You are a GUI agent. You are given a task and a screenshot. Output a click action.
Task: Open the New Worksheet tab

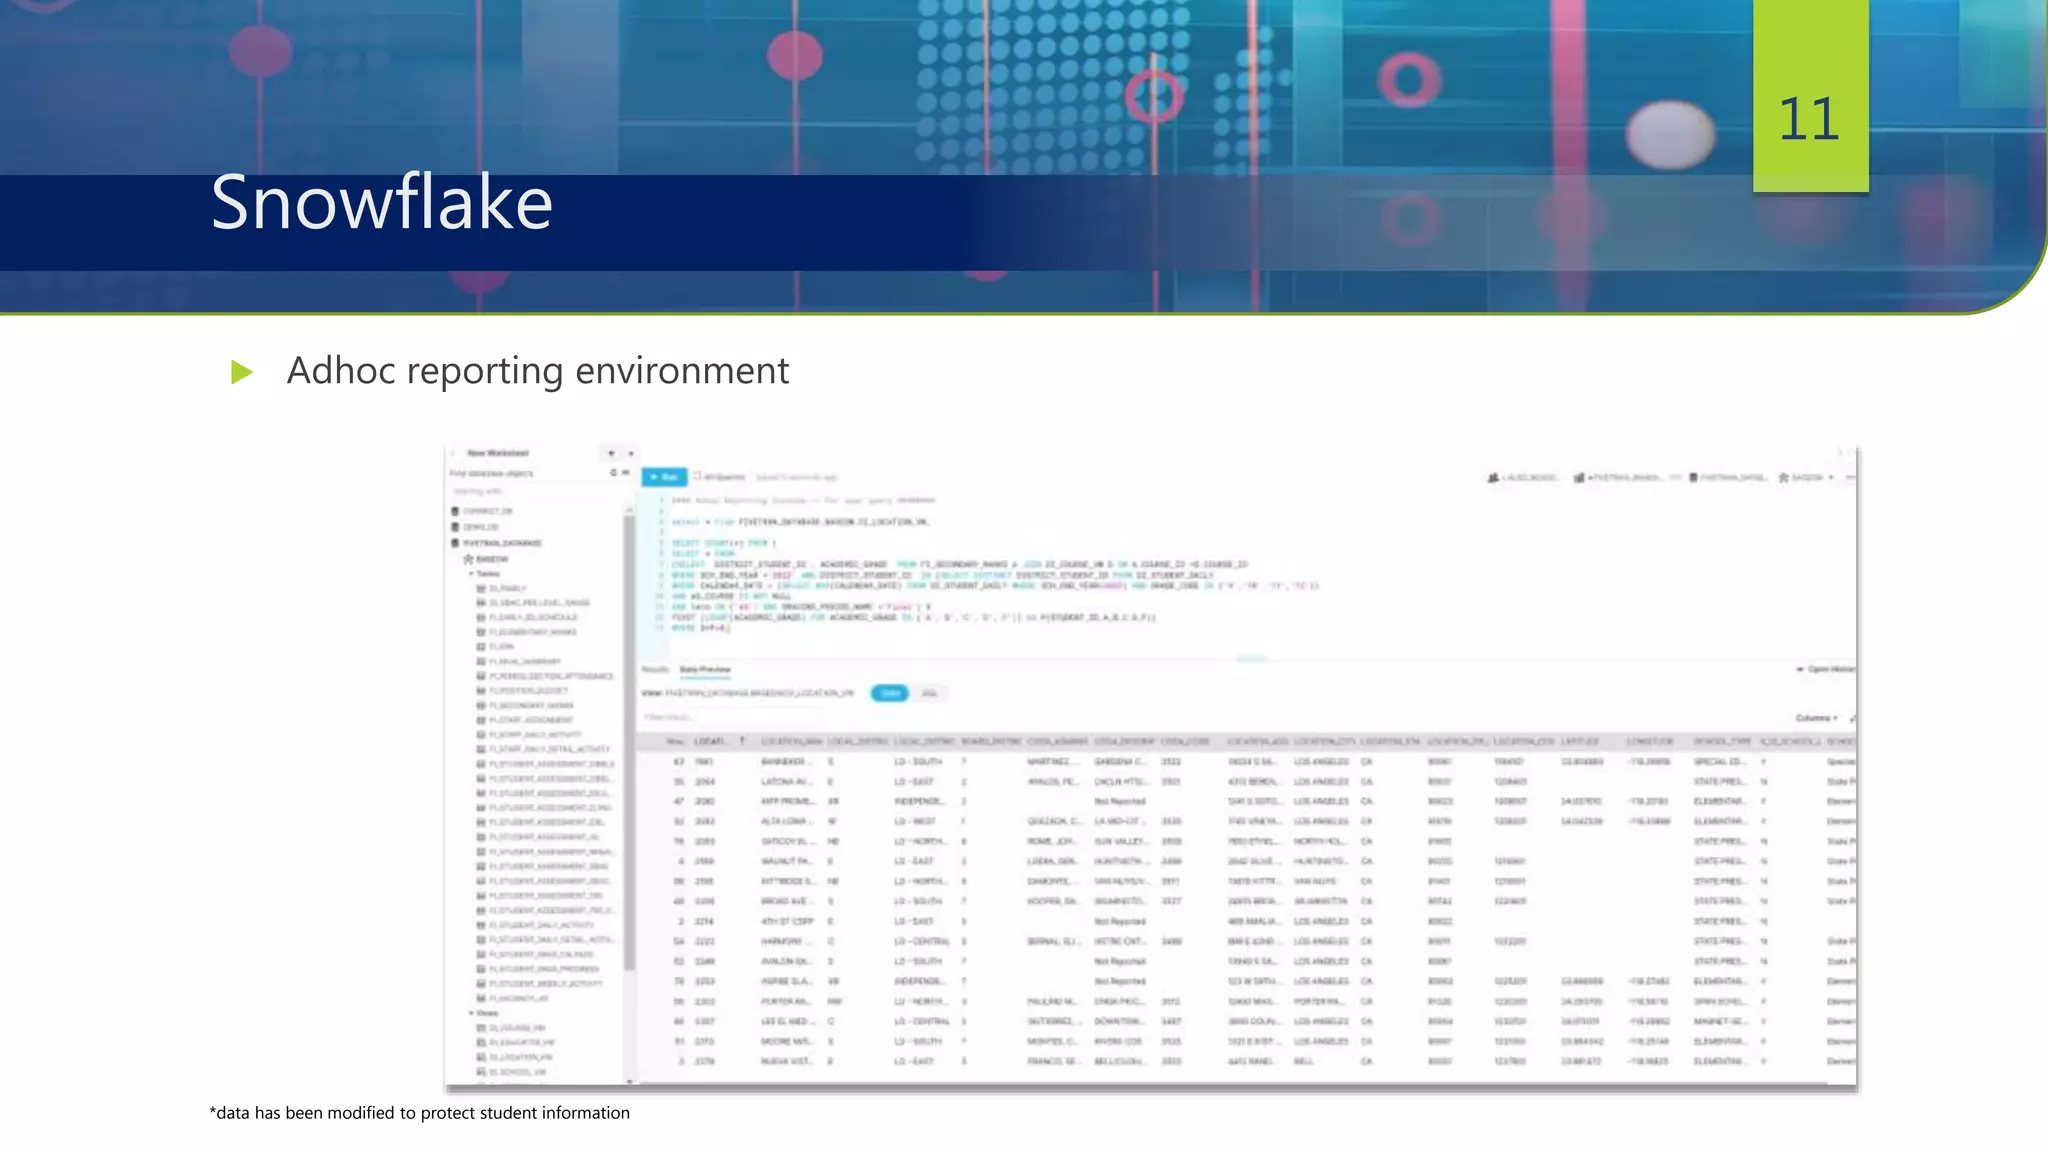click(498, 453)
